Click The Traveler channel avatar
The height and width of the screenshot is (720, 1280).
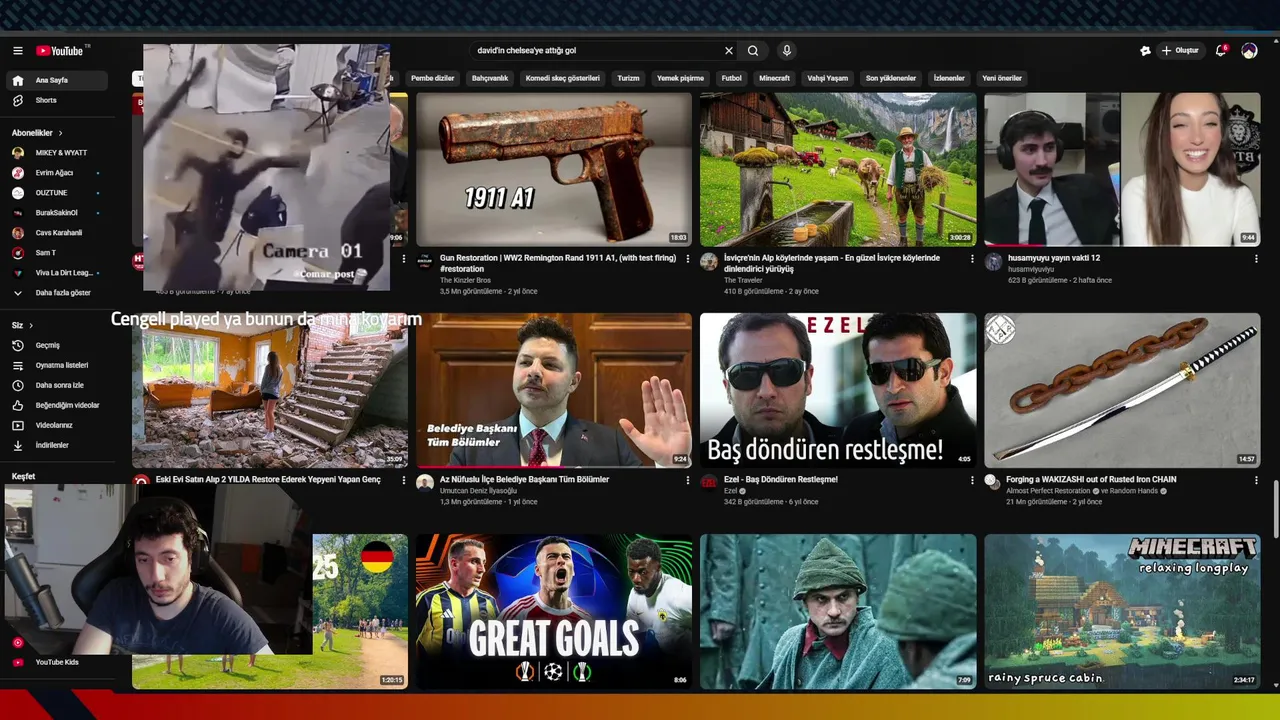pyautogui.click(x=708, y=262)
